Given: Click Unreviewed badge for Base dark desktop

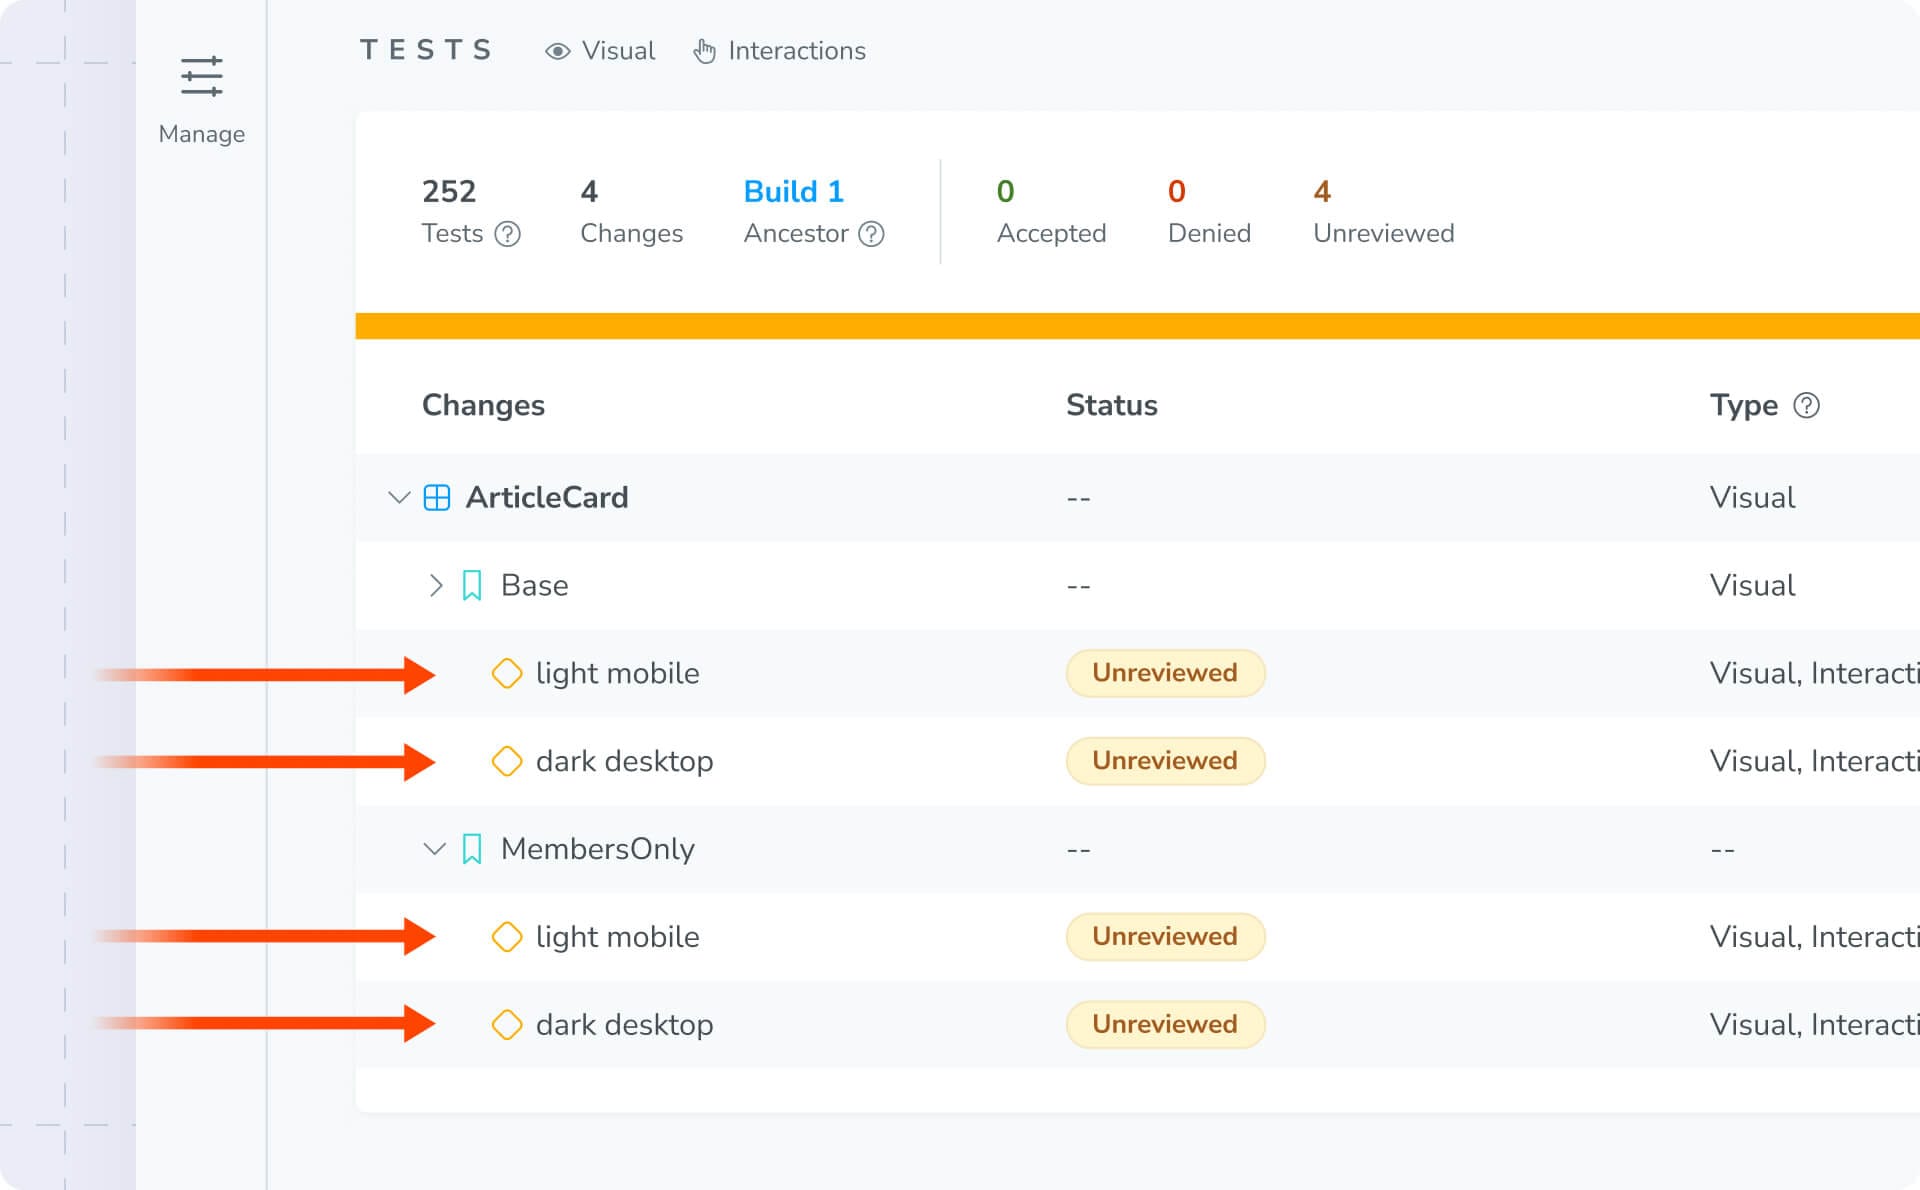Looking at the screenshot, I should 1165,761.
